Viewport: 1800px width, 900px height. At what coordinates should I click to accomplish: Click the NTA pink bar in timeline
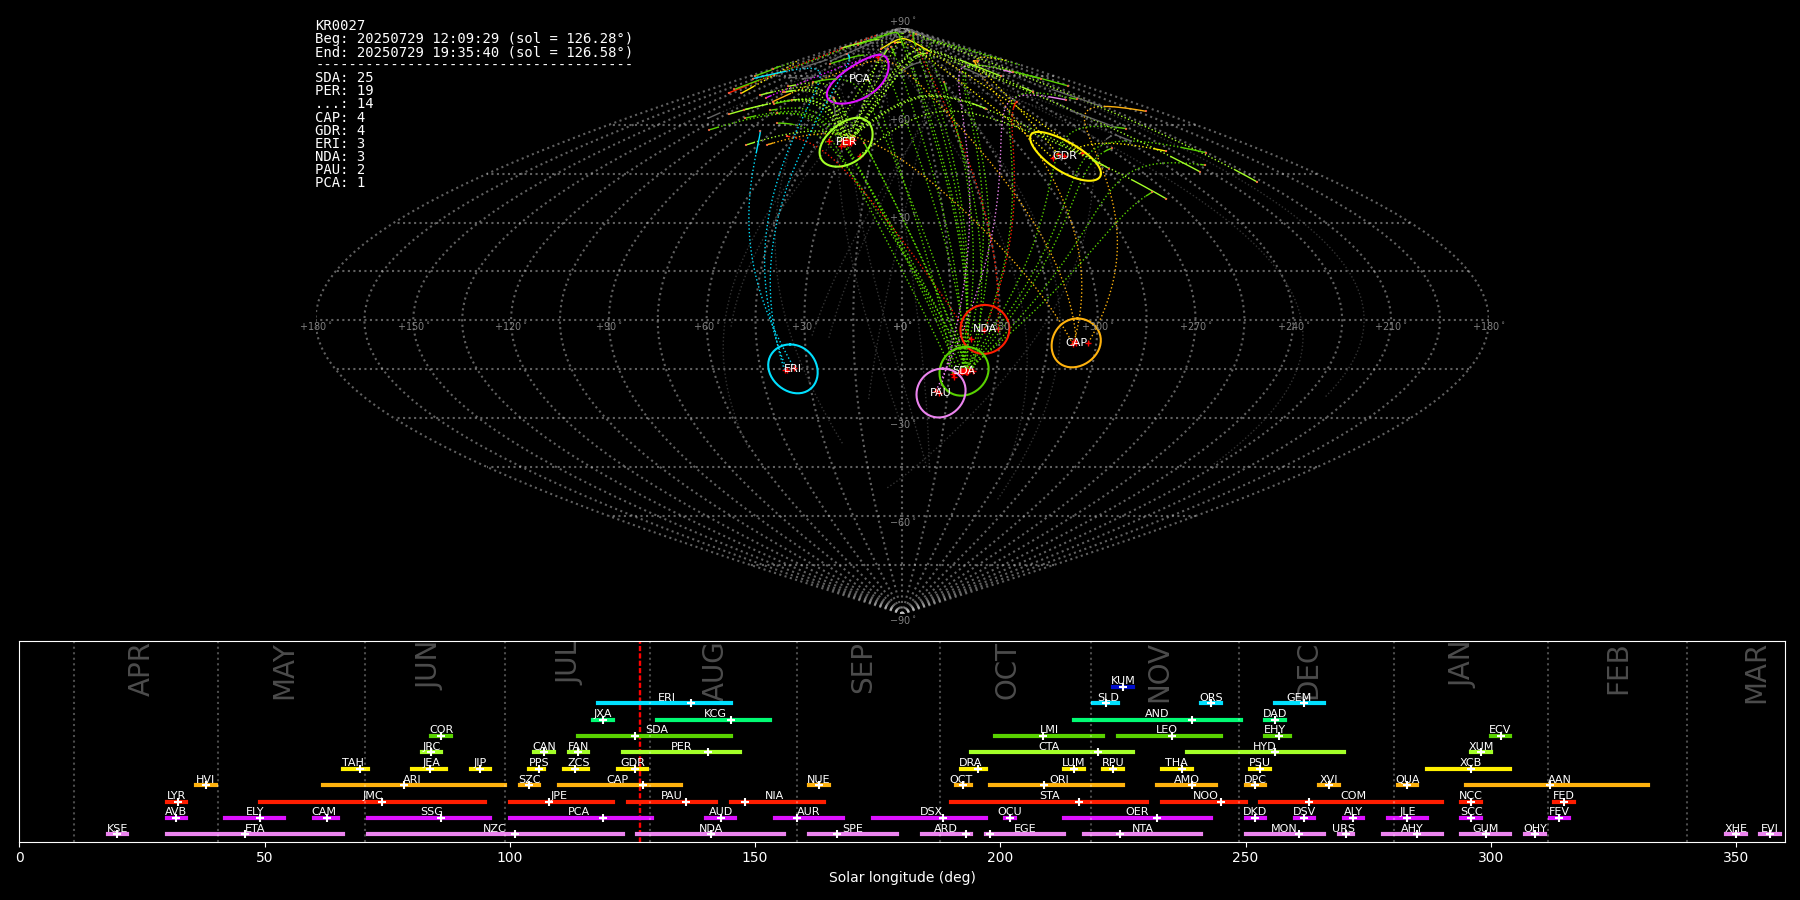[x=1142, y=834]
